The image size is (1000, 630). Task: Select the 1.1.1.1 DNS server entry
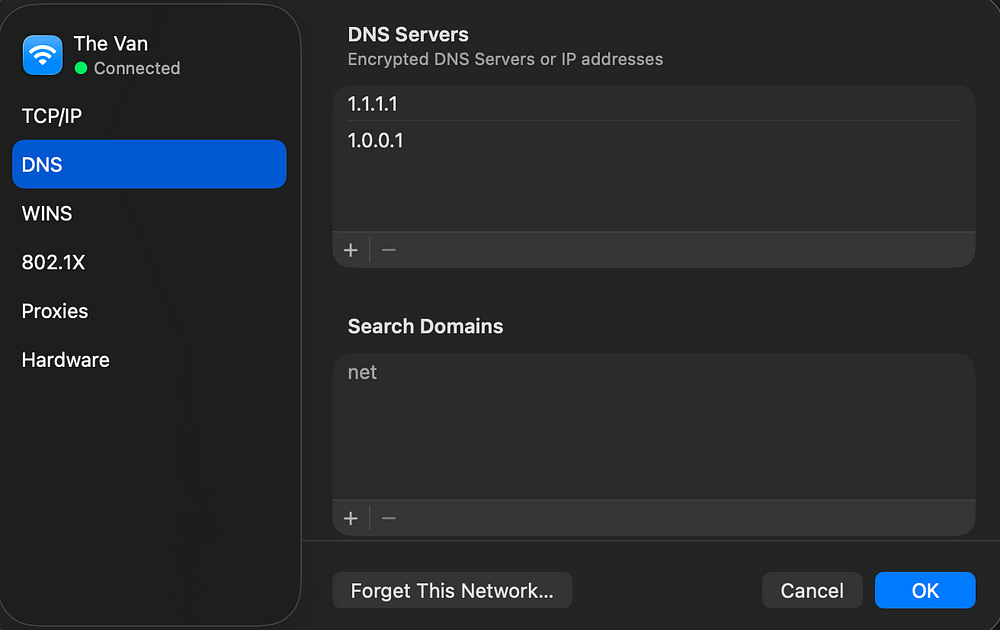point(373,104)
